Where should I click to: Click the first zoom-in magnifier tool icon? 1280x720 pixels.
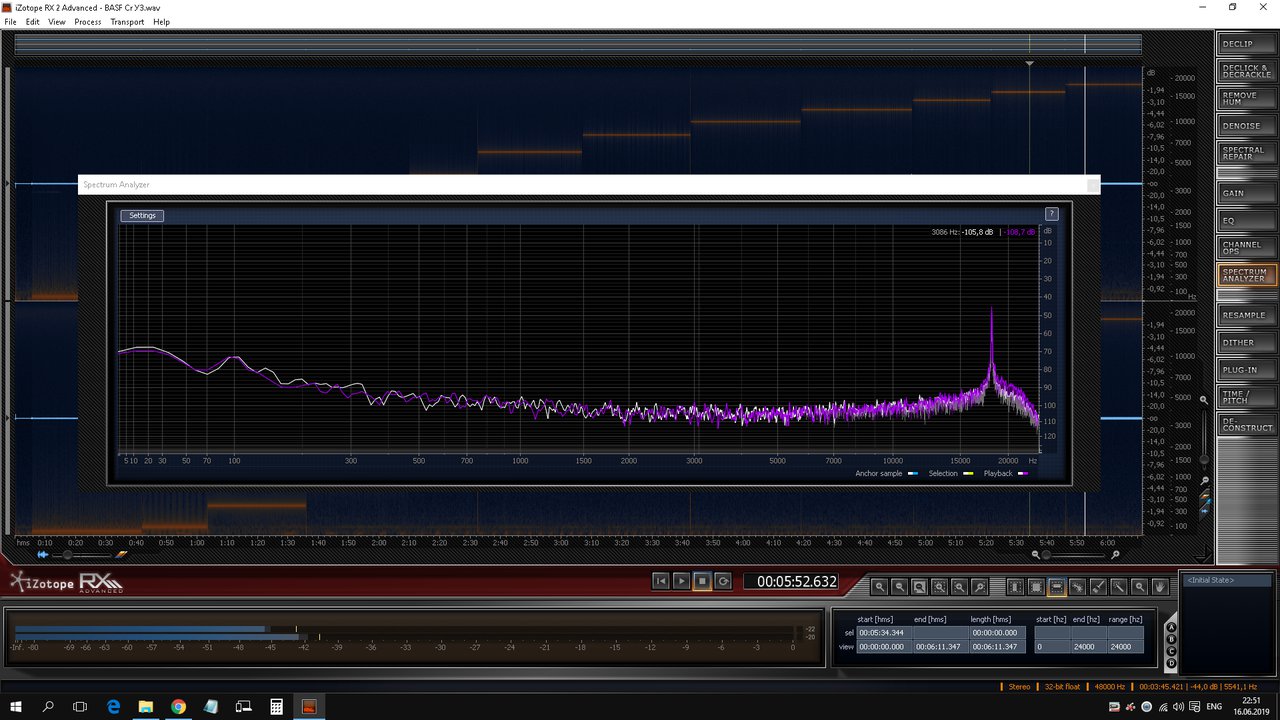[880, 587]
